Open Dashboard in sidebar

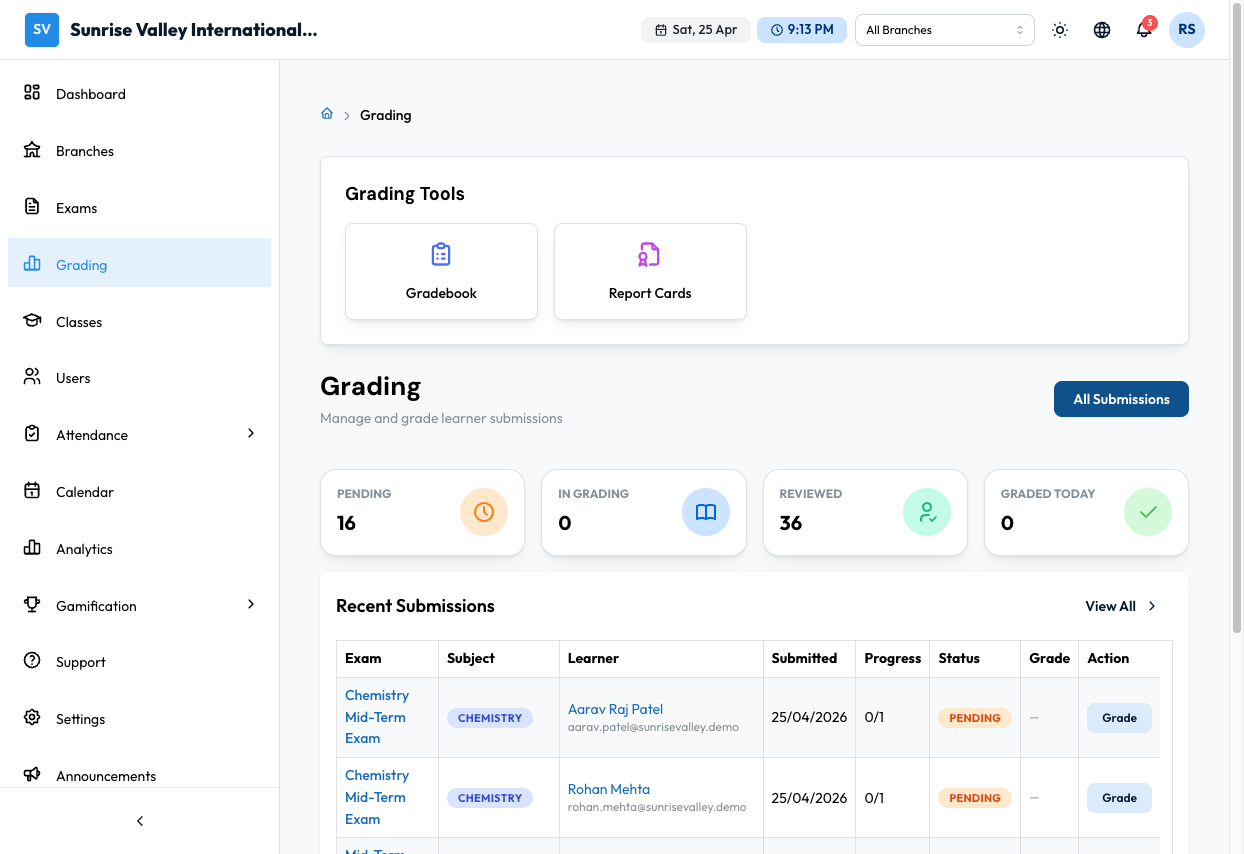pyautogui.click(x=139, y=94)
